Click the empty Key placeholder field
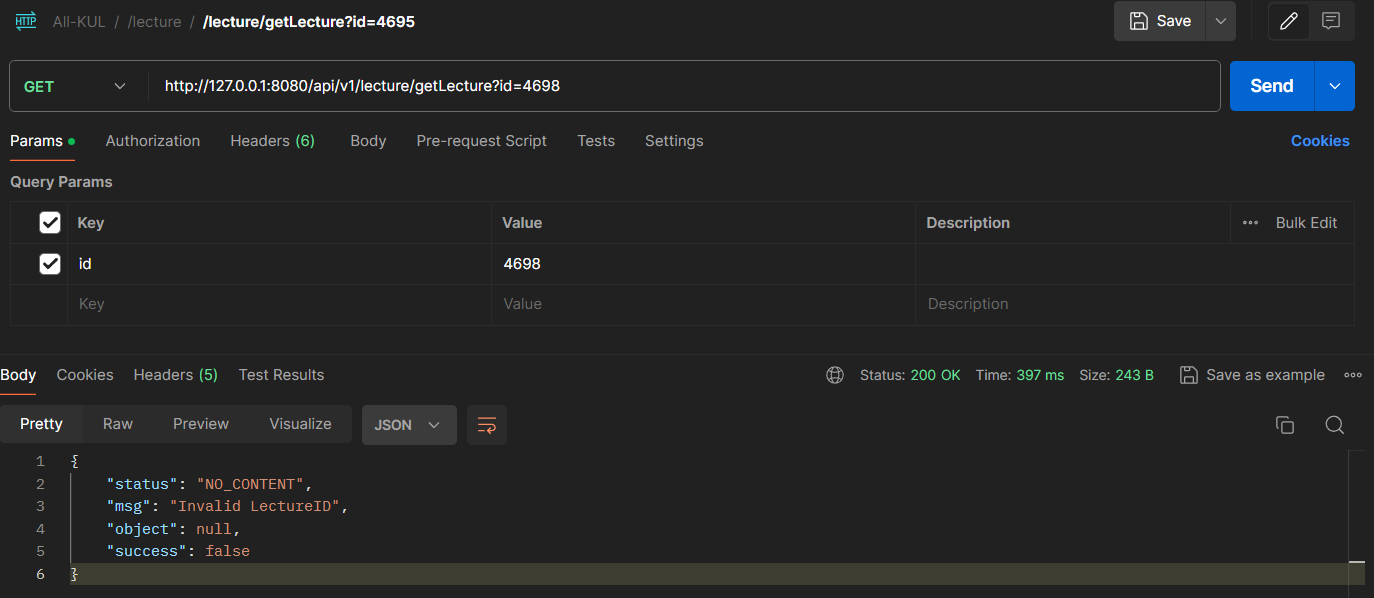Screen dimensions: 1374x598 click(279, 304)
